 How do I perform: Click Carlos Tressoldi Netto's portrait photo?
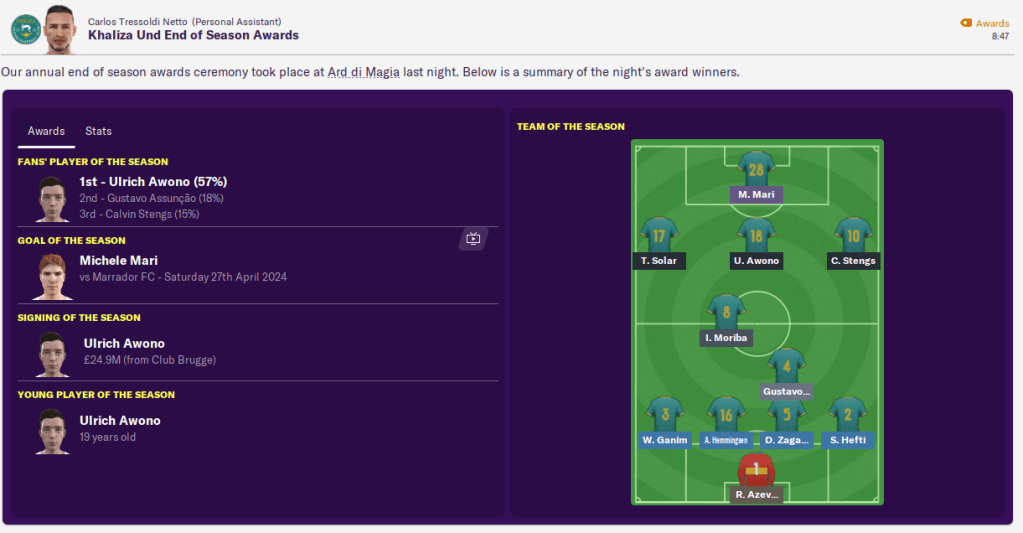[x=60, y=29]
